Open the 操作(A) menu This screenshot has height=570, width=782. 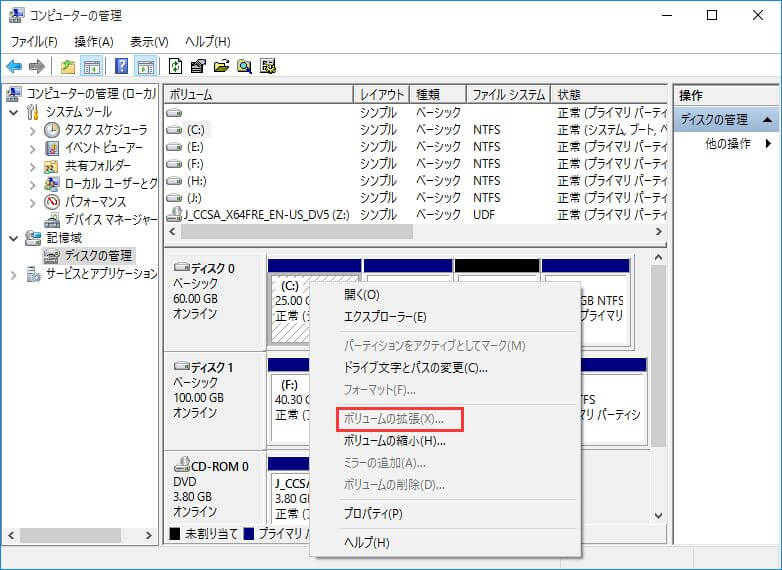(93, 41)
